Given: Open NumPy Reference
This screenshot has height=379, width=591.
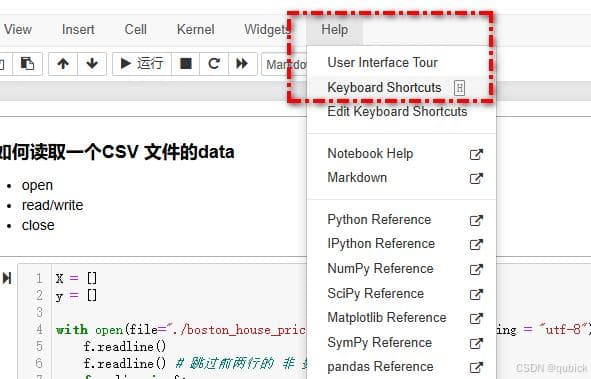Looking at the screenshot, I should coord(401,269).
